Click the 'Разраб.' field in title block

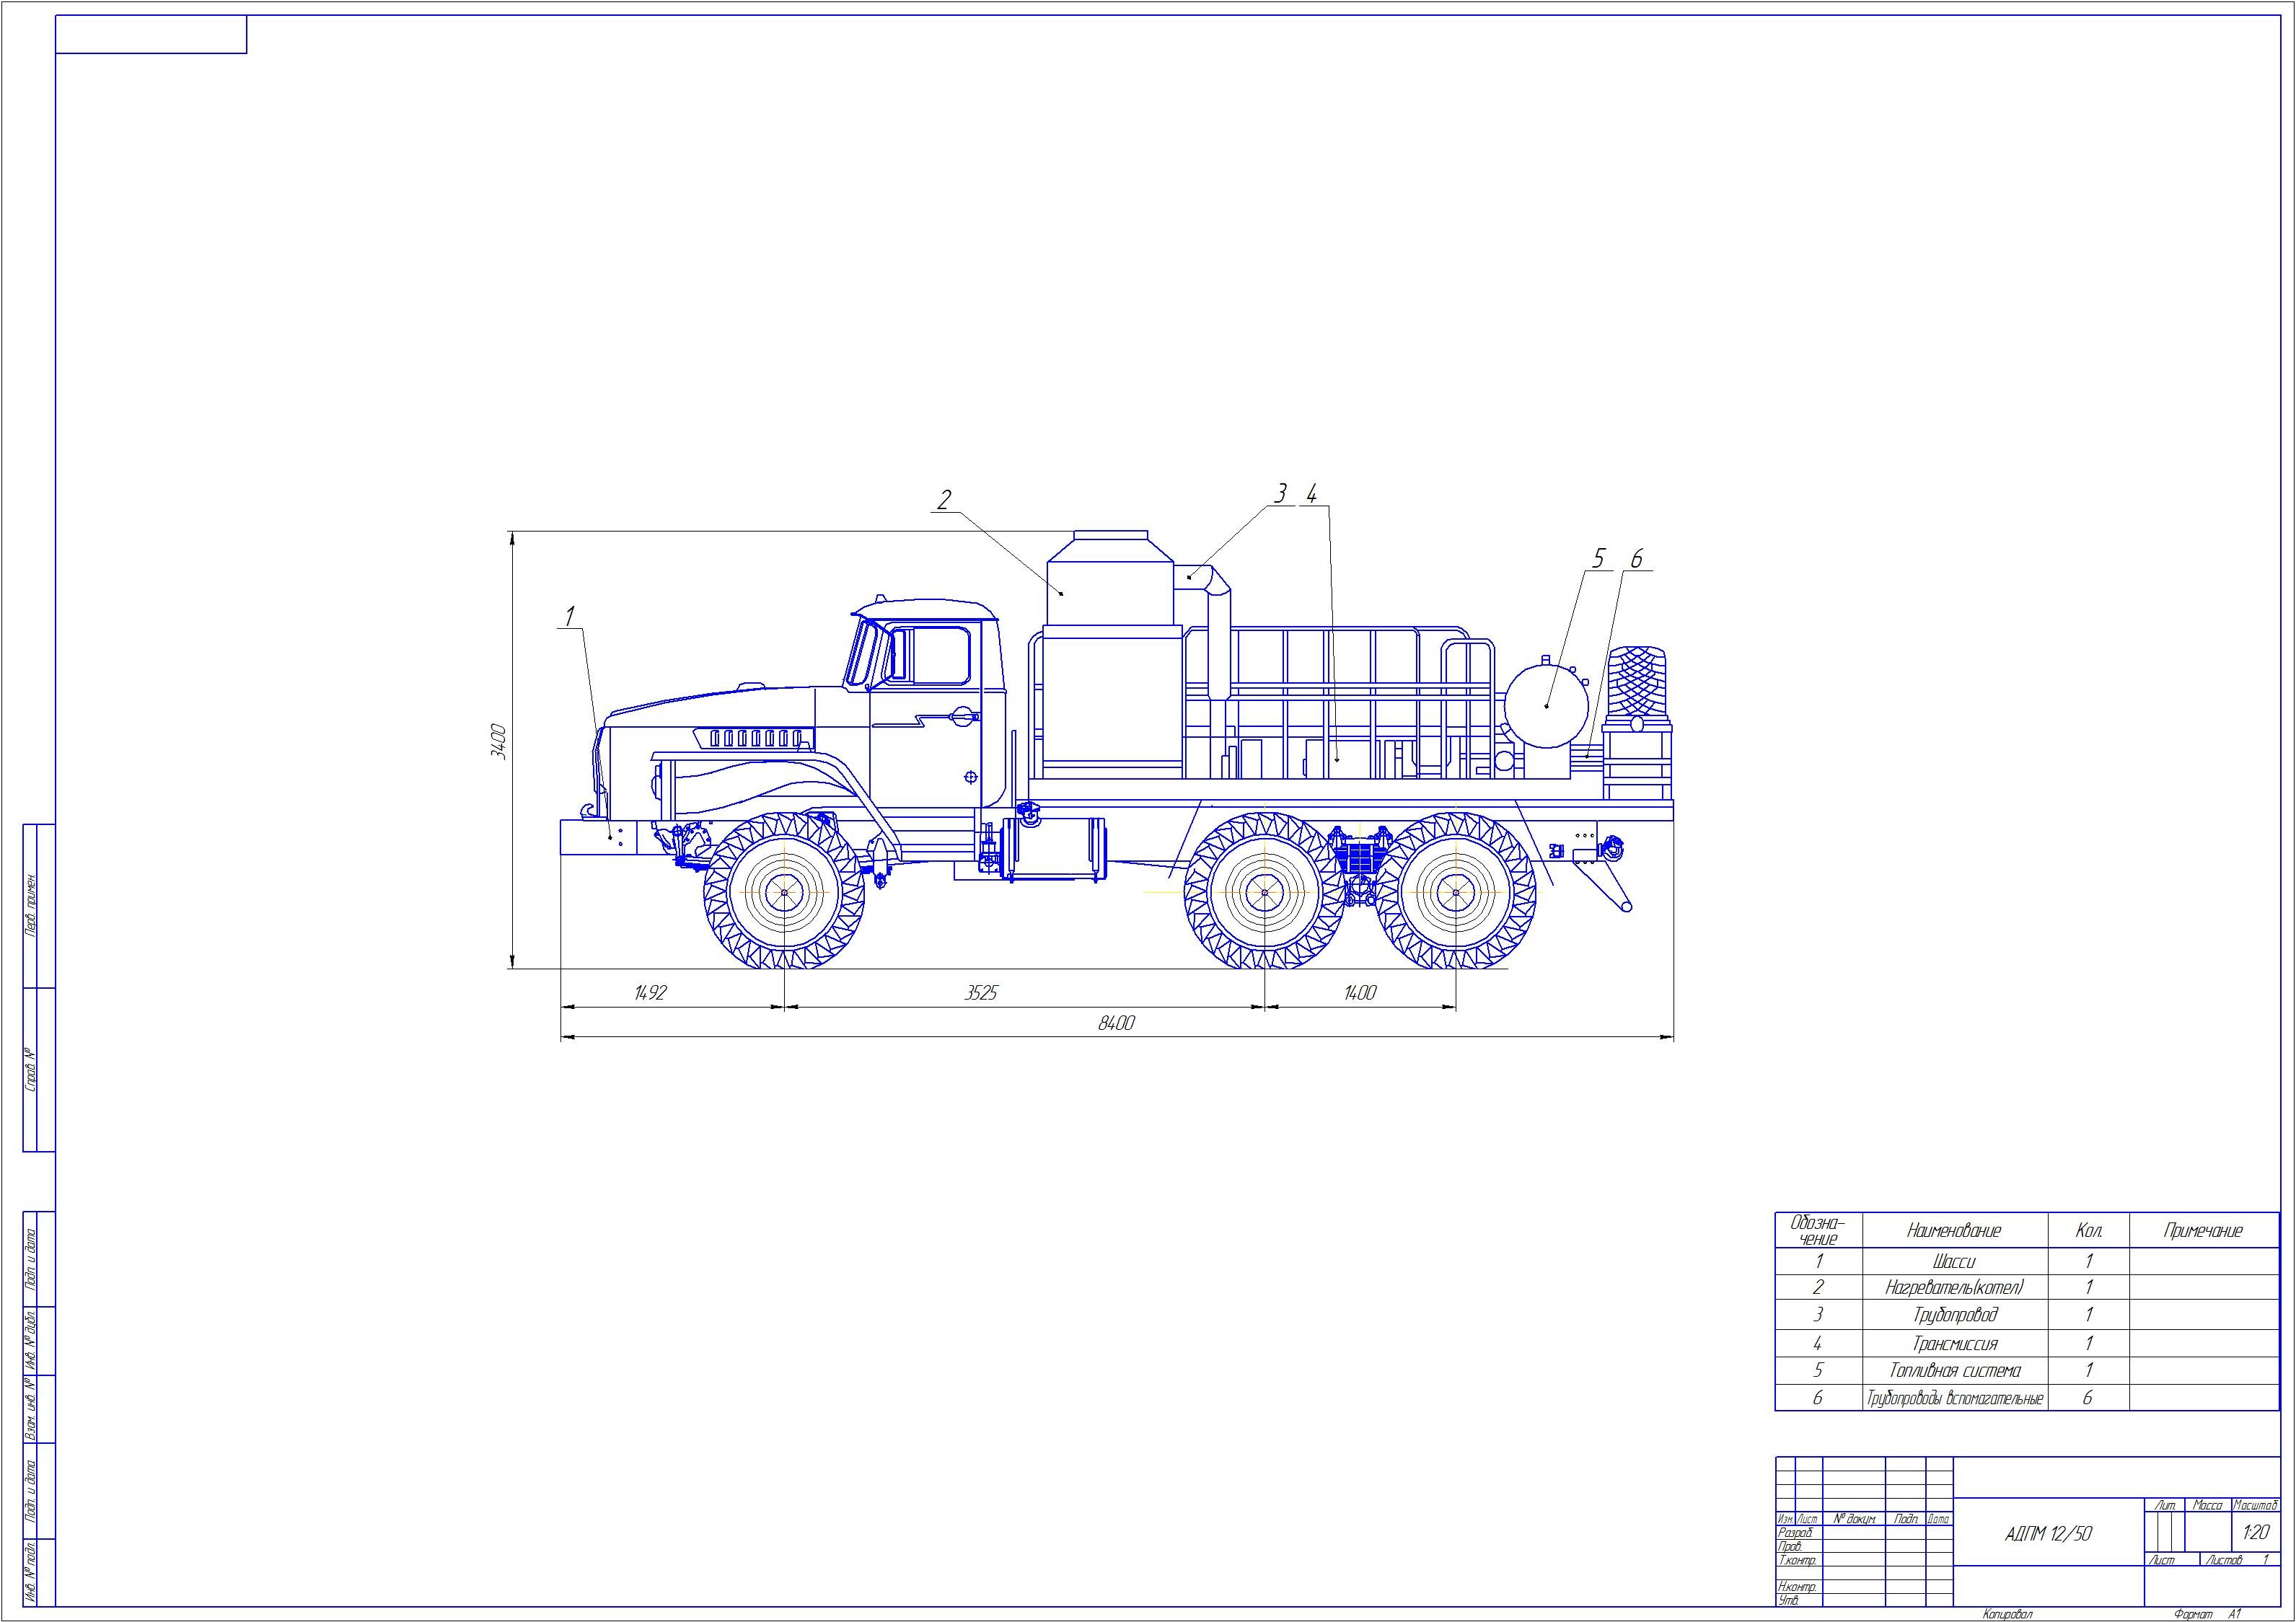[1795, 1532]
